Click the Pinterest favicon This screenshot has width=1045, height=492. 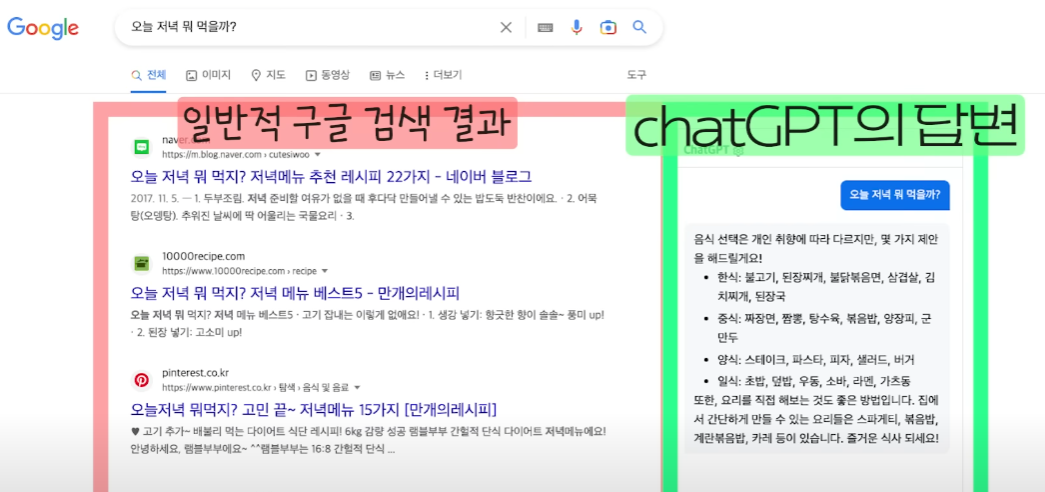[141, 380]
